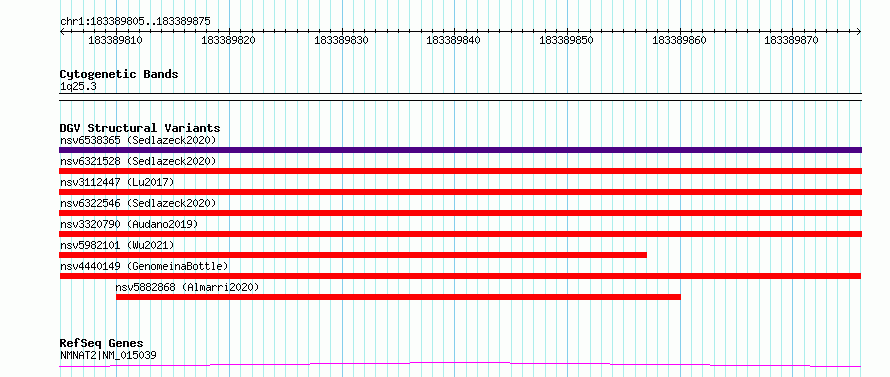Click the 183389820 ruler coordinate

click(x=228, y=40)
